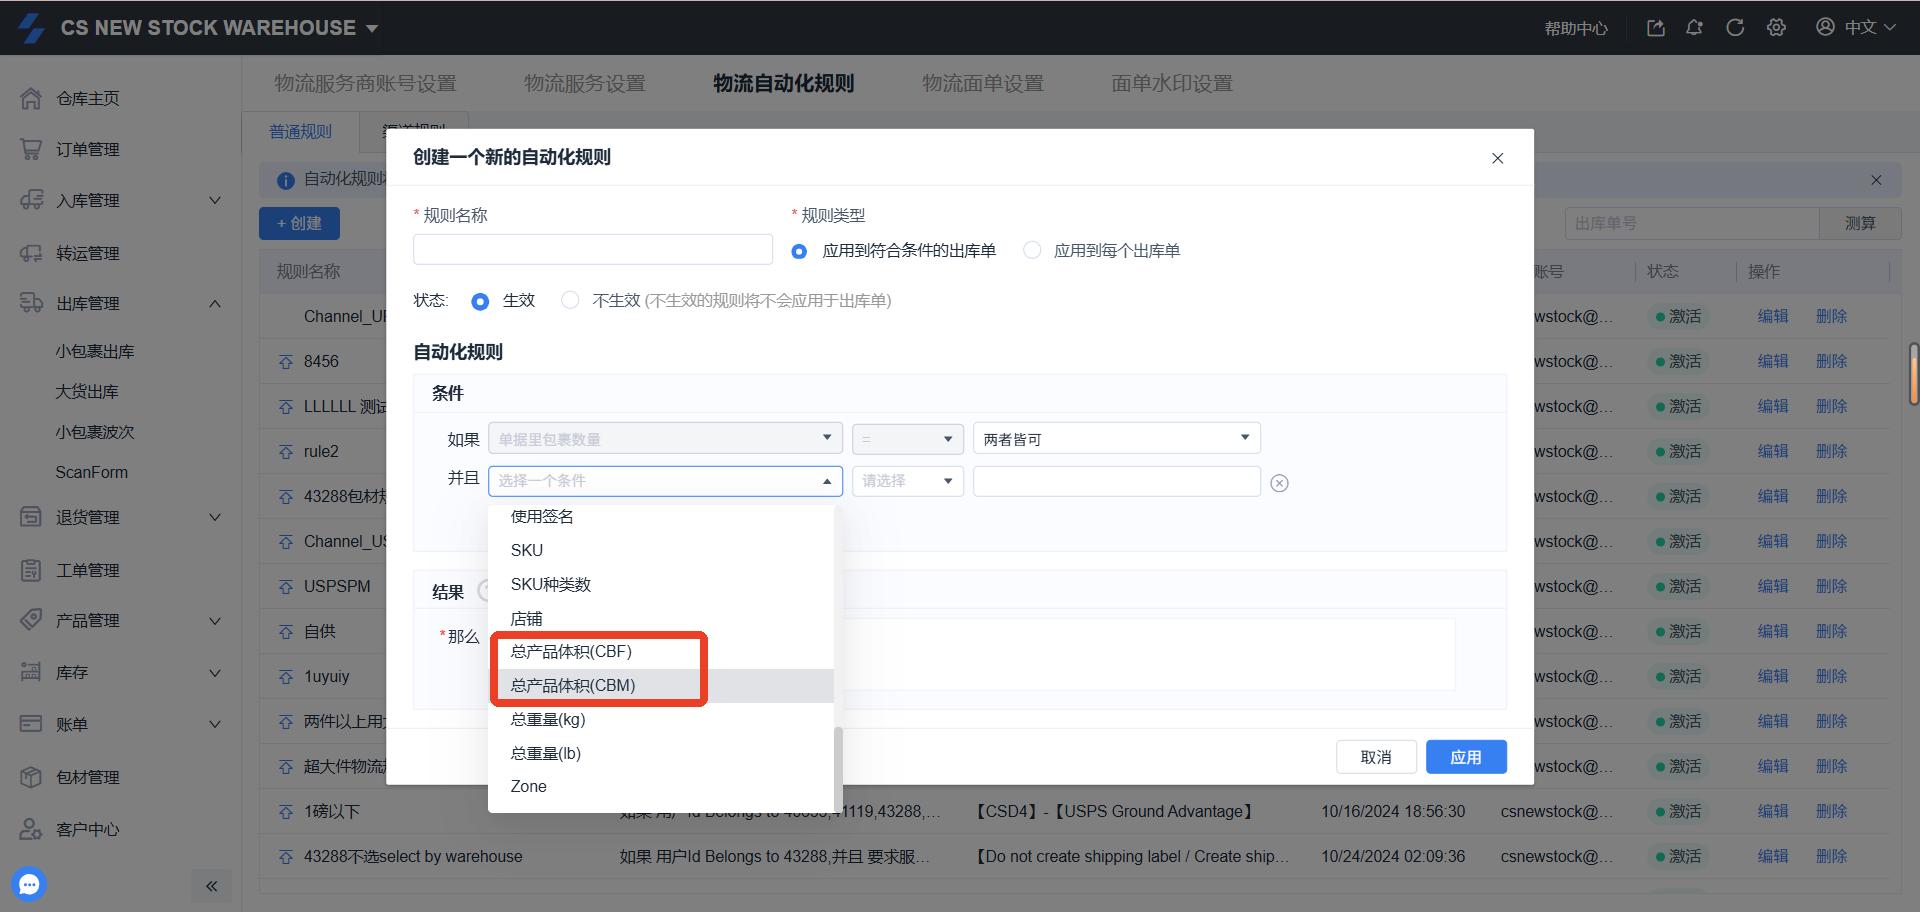The width and height of the screenshot is (1920, 912).
Task: Click the 规则名称 text input field
Action: point(592,249)
